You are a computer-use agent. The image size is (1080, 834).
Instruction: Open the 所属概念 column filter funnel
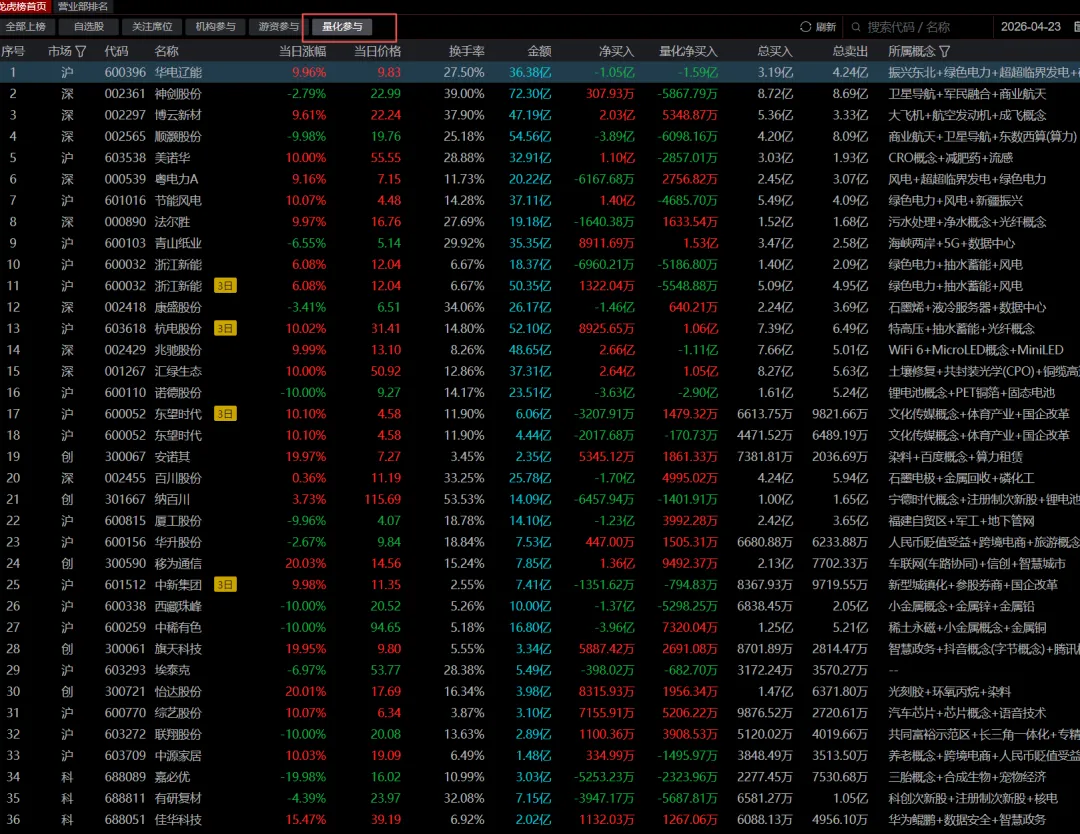[944, 51]
